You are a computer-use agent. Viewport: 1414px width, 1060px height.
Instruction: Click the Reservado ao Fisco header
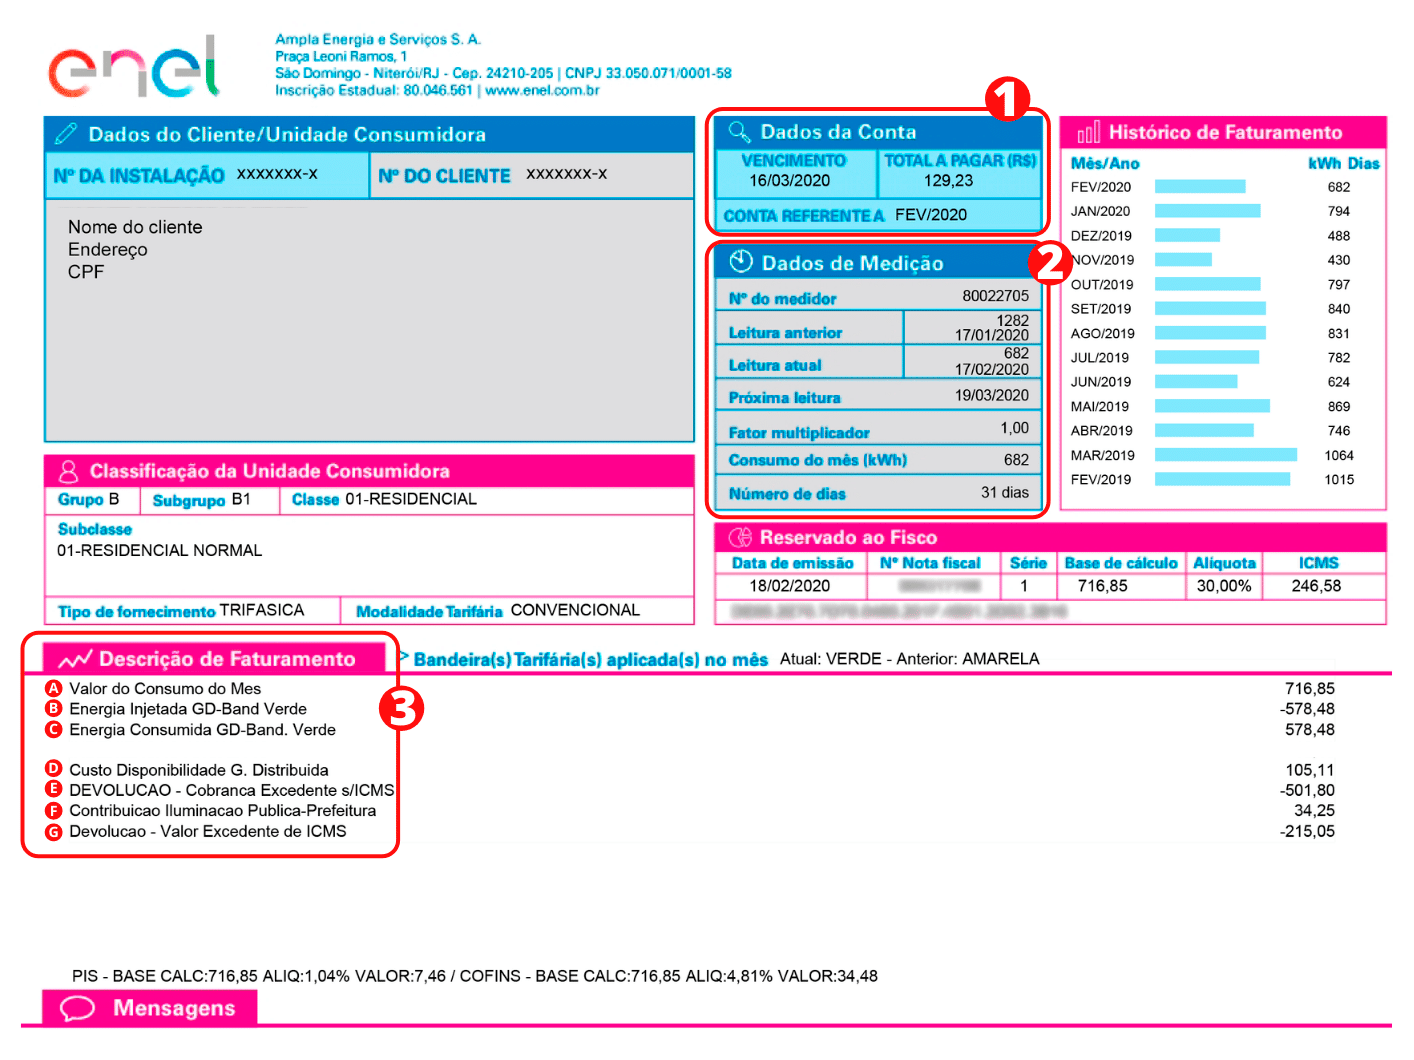pos(1050,537)
